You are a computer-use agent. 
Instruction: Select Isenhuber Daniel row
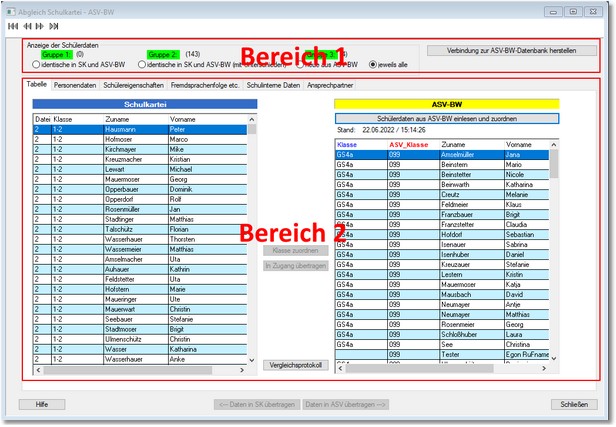click(442, 255)
